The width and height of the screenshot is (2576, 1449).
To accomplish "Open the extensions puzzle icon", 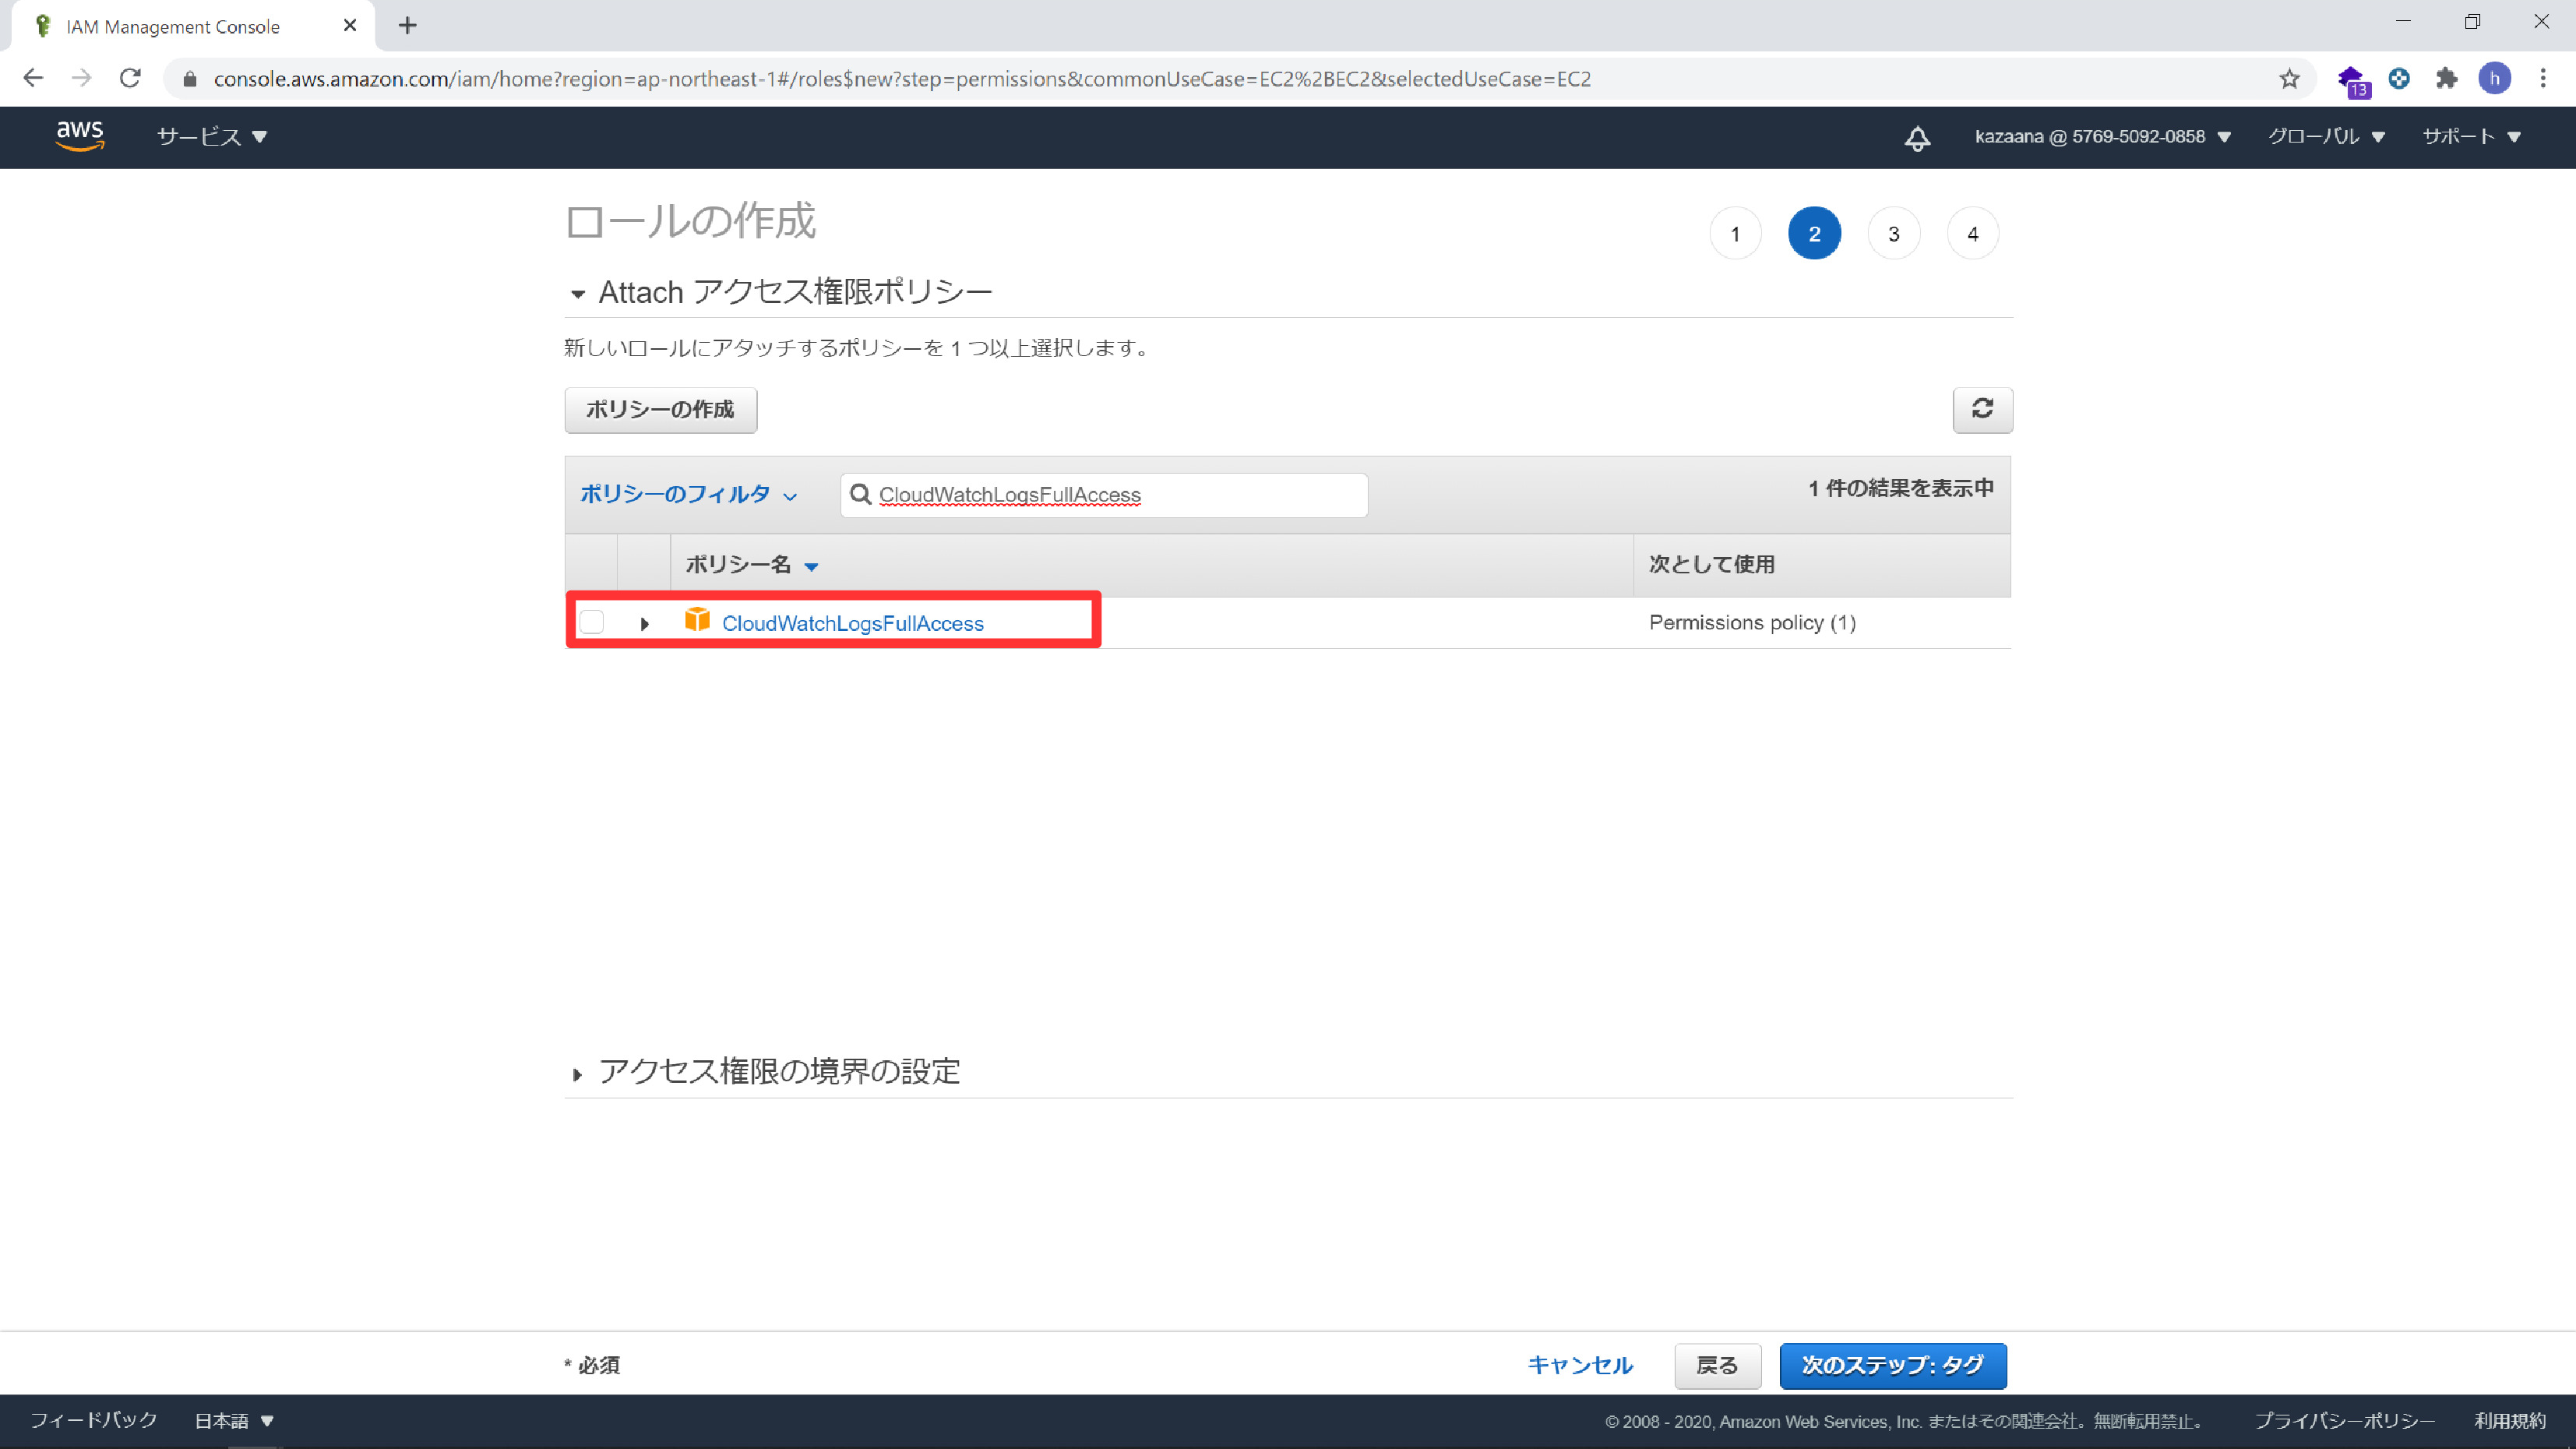I will [x=2446, y=78].
